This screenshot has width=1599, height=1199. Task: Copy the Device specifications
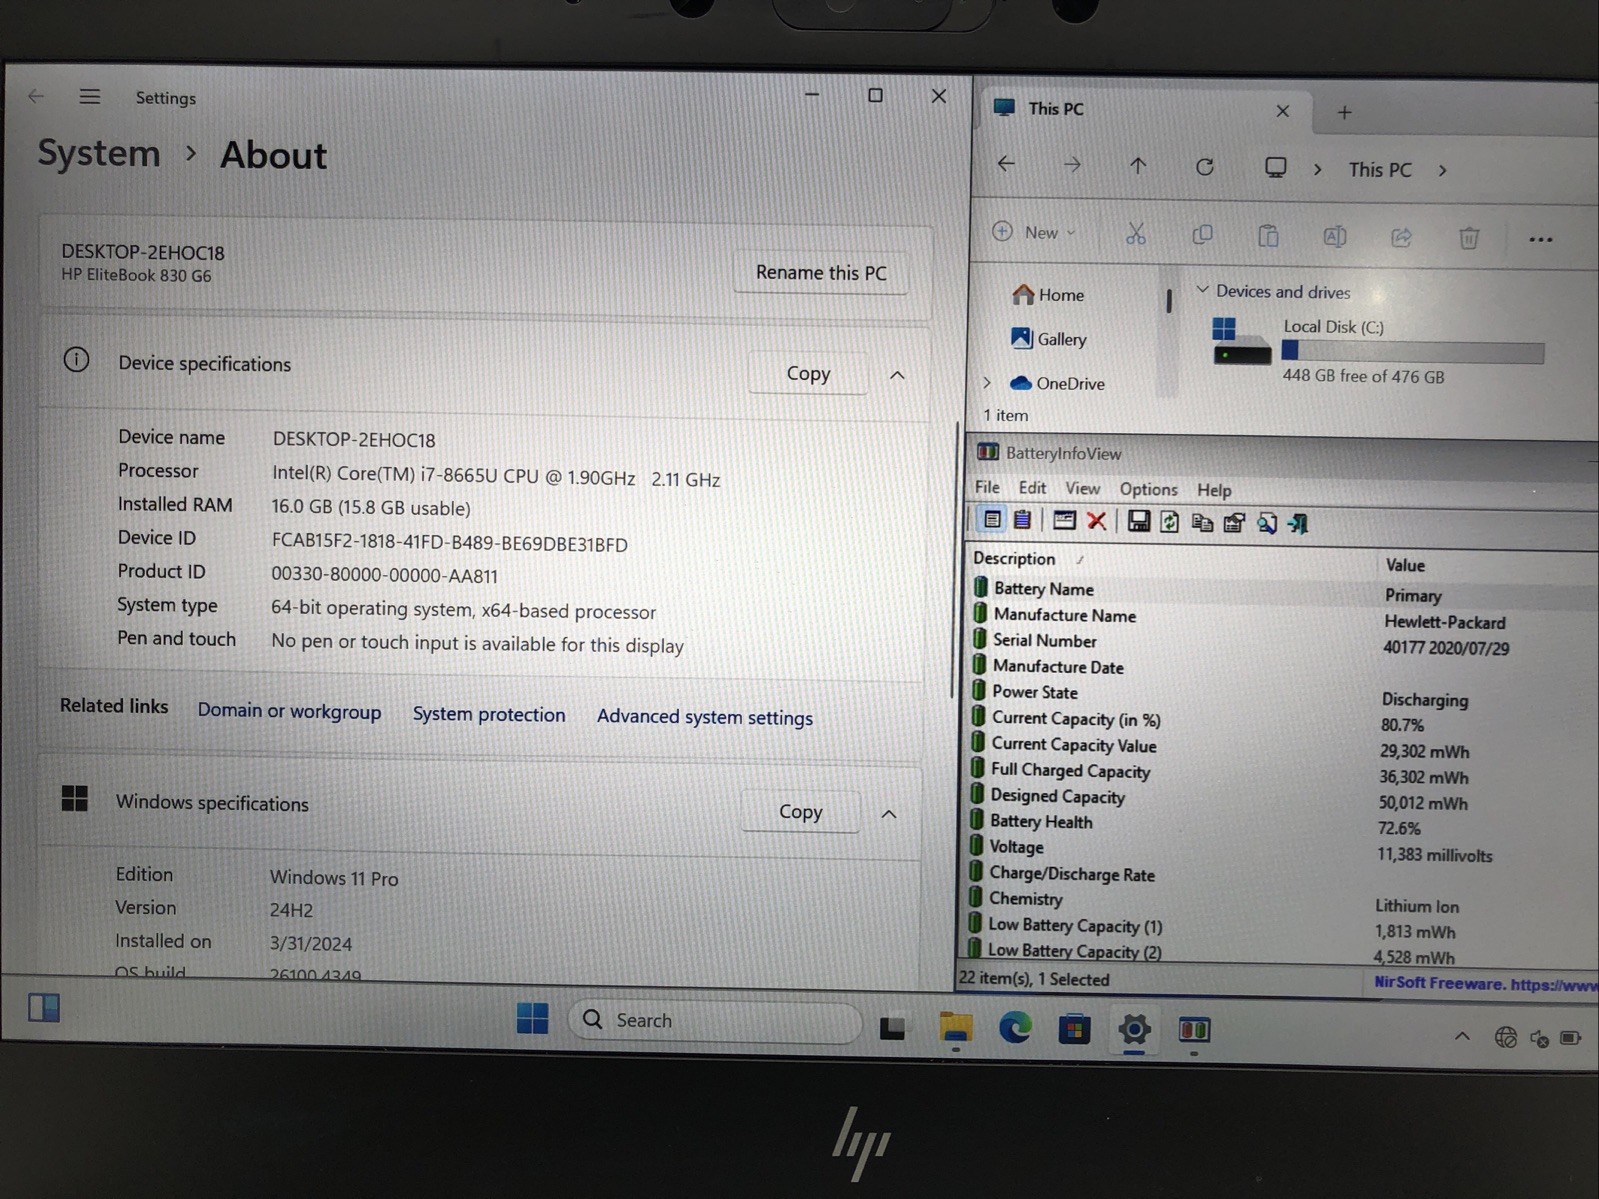click(808, 373)
